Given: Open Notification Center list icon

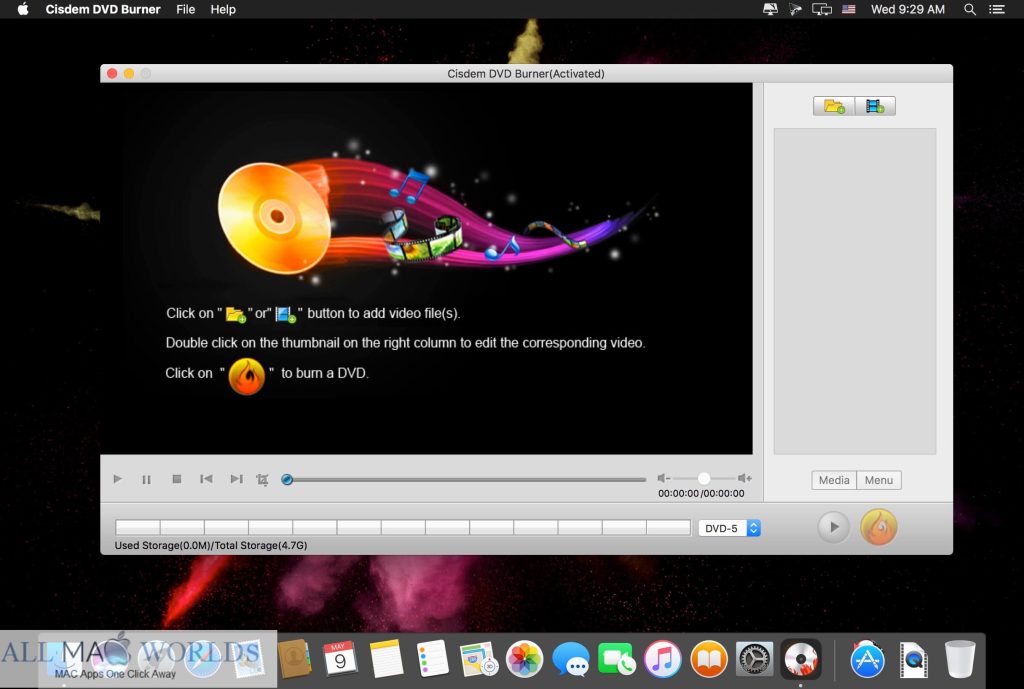Looking at the screenshot, I should [997, 9].
